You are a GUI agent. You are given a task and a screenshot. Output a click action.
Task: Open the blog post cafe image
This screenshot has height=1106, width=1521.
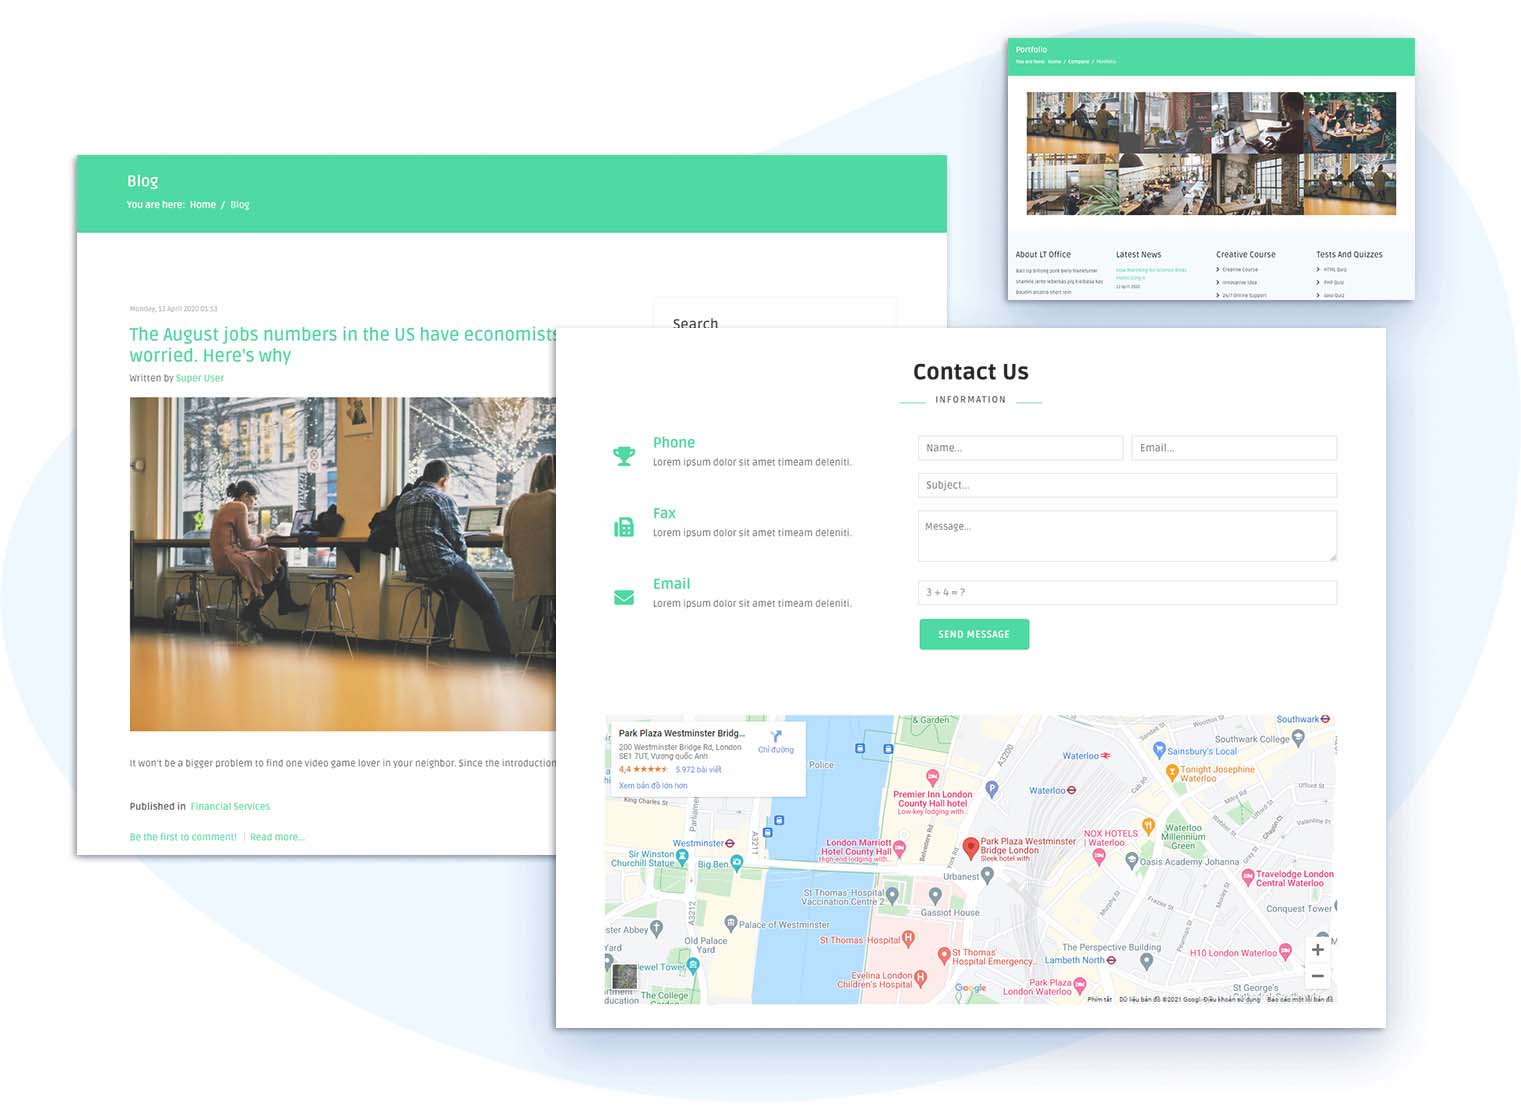(342, 564)
